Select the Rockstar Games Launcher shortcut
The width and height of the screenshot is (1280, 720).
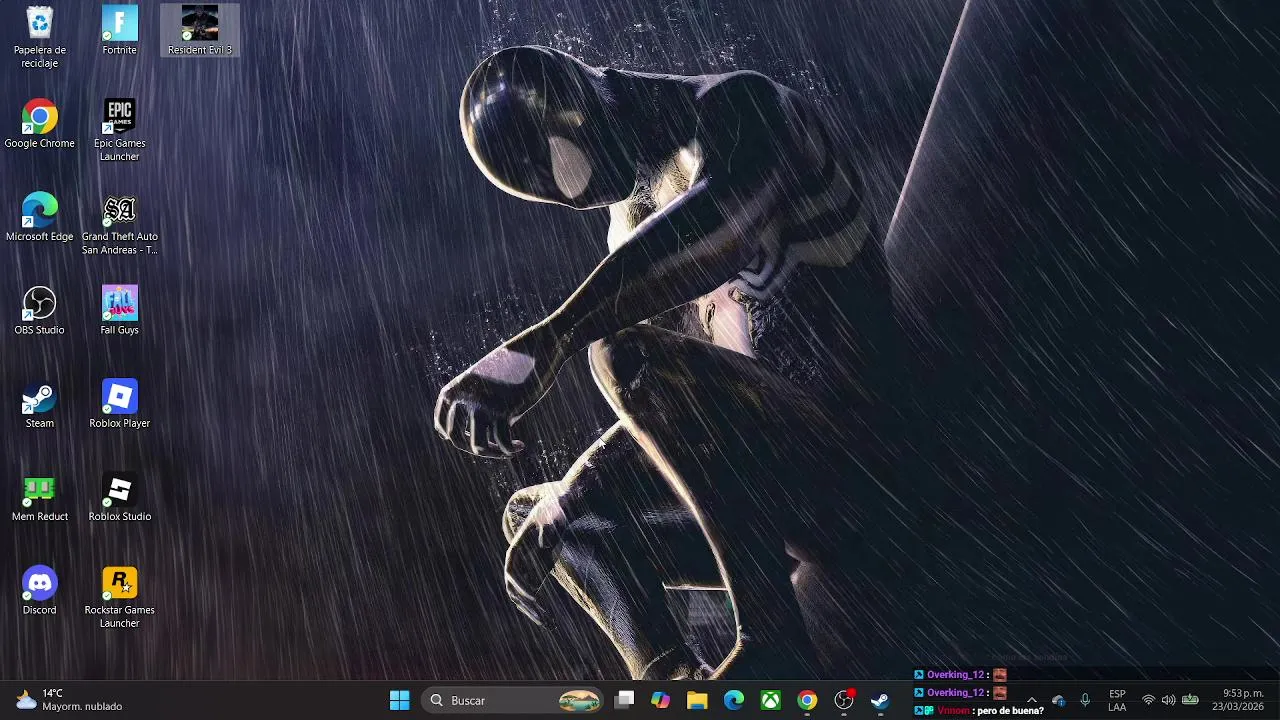119,597
